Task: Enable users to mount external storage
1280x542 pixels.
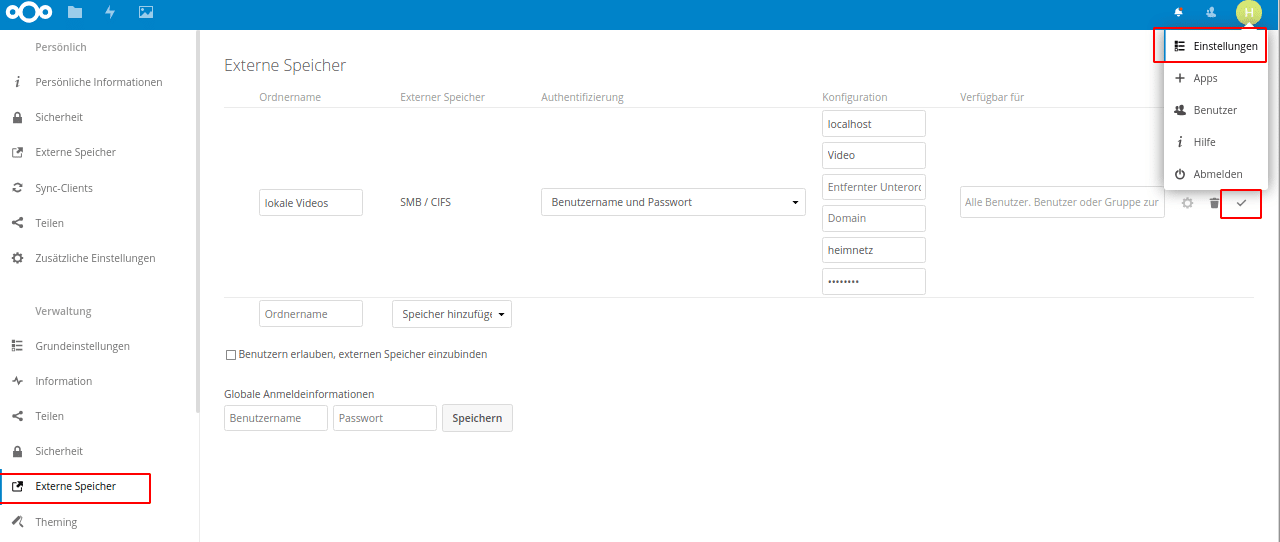Action: 231,355
